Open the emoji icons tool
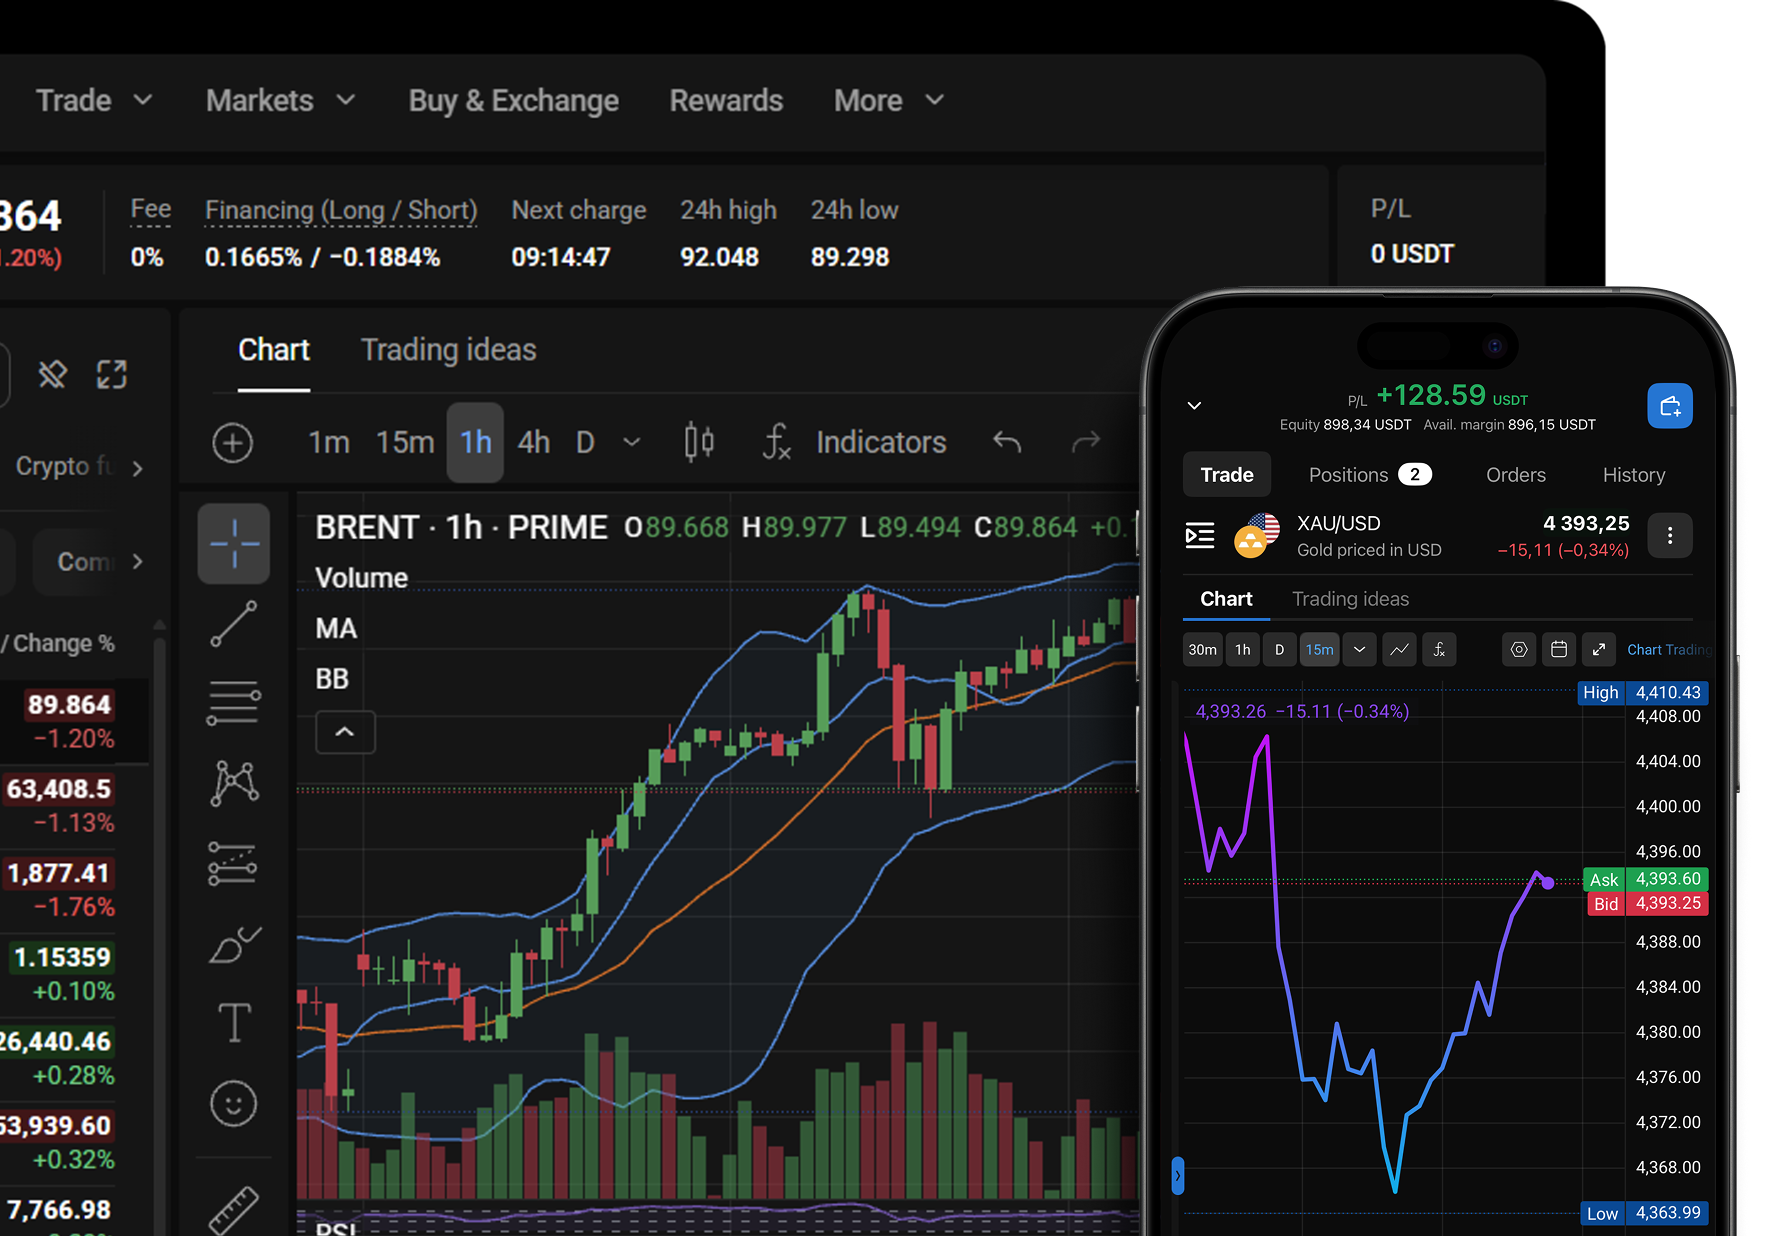Screen dimensions: 1781x1236 234,1104
